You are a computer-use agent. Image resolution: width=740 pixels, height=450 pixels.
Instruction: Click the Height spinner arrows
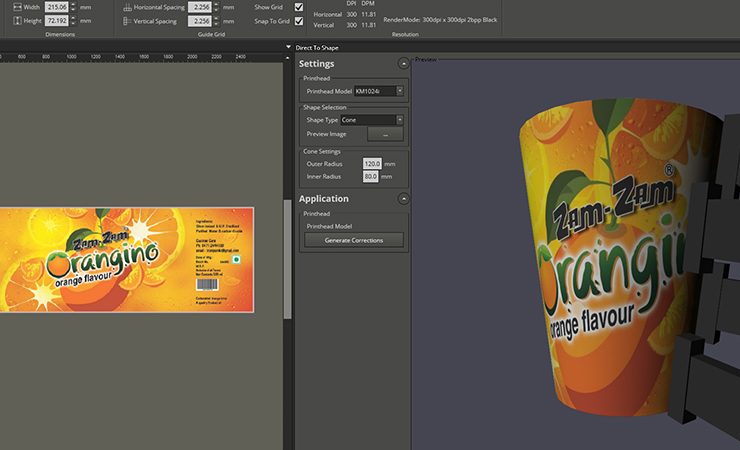coord(73,21)
